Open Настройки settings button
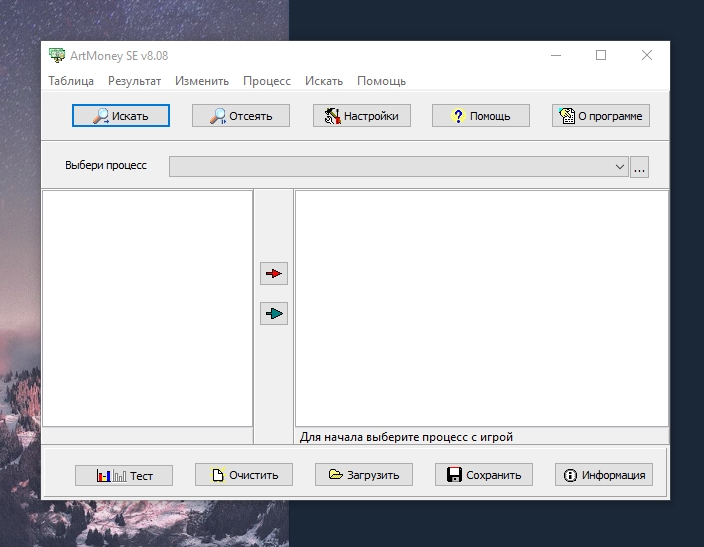 (x=362, y=116)
